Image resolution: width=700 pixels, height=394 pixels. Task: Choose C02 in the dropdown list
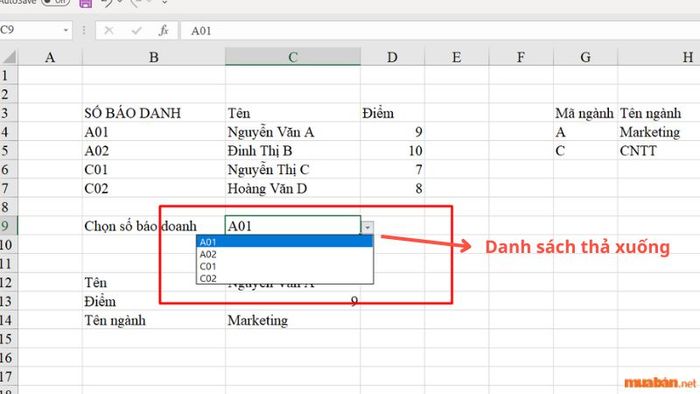click(x=285, y=278)
